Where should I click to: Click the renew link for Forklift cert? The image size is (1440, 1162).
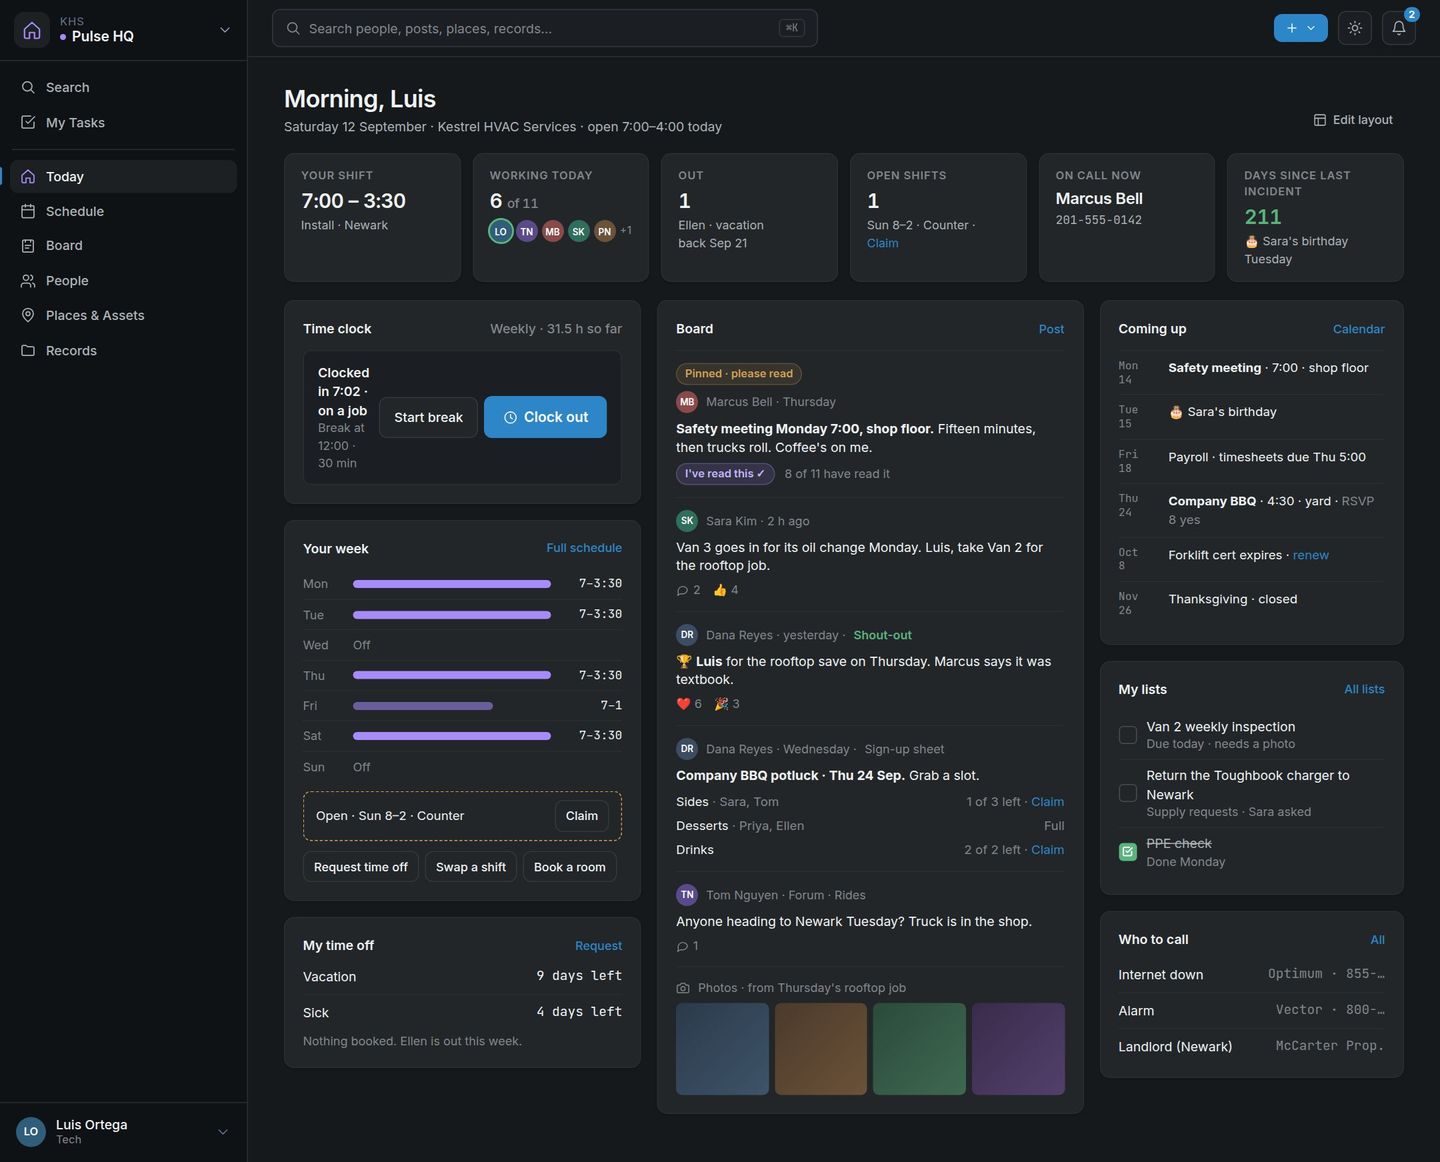(x=1311, y=555)
